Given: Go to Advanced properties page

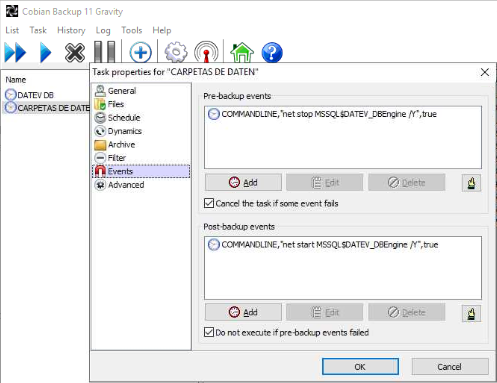Looking at the screenshot, I should [x=119, y=185].
